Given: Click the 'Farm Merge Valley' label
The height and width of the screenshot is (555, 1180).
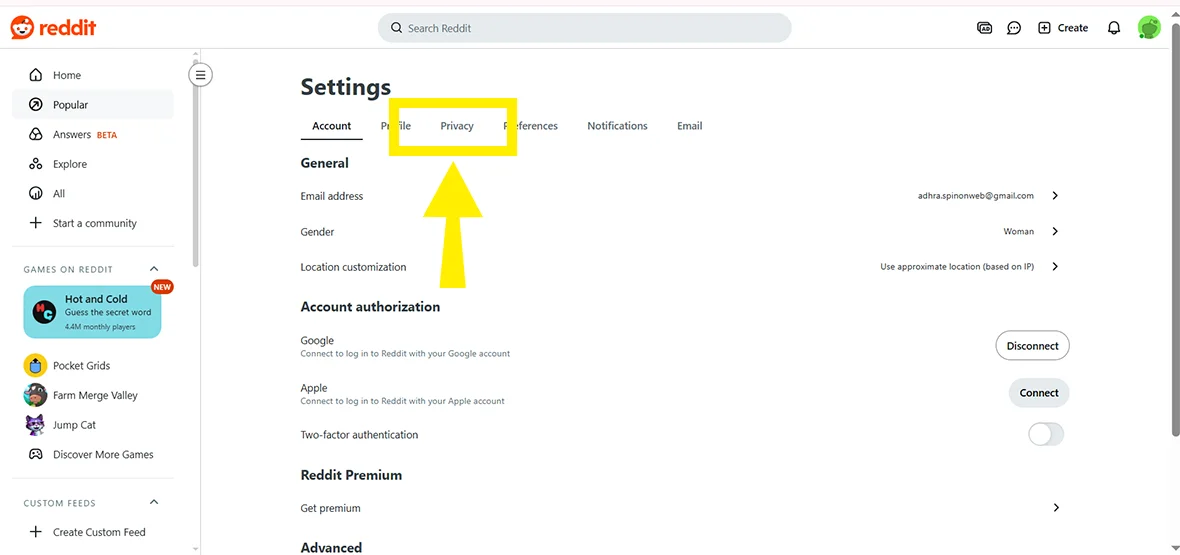Looking at the screenshot, I should coord(95,395).
